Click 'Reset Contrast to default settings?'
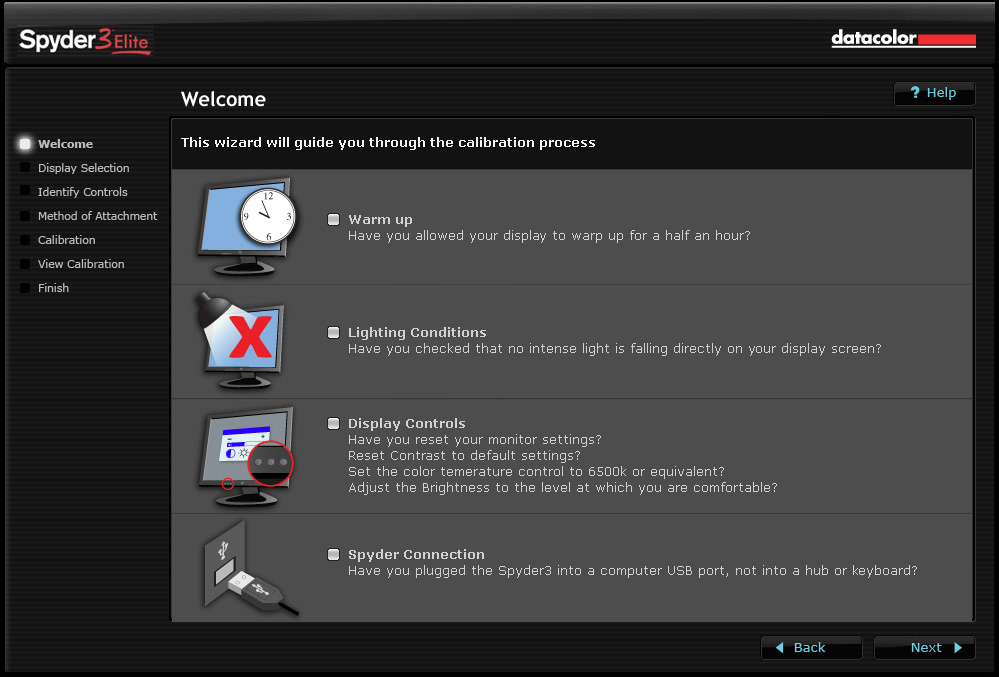The image size is (999, 677). (x=464, y=456)
